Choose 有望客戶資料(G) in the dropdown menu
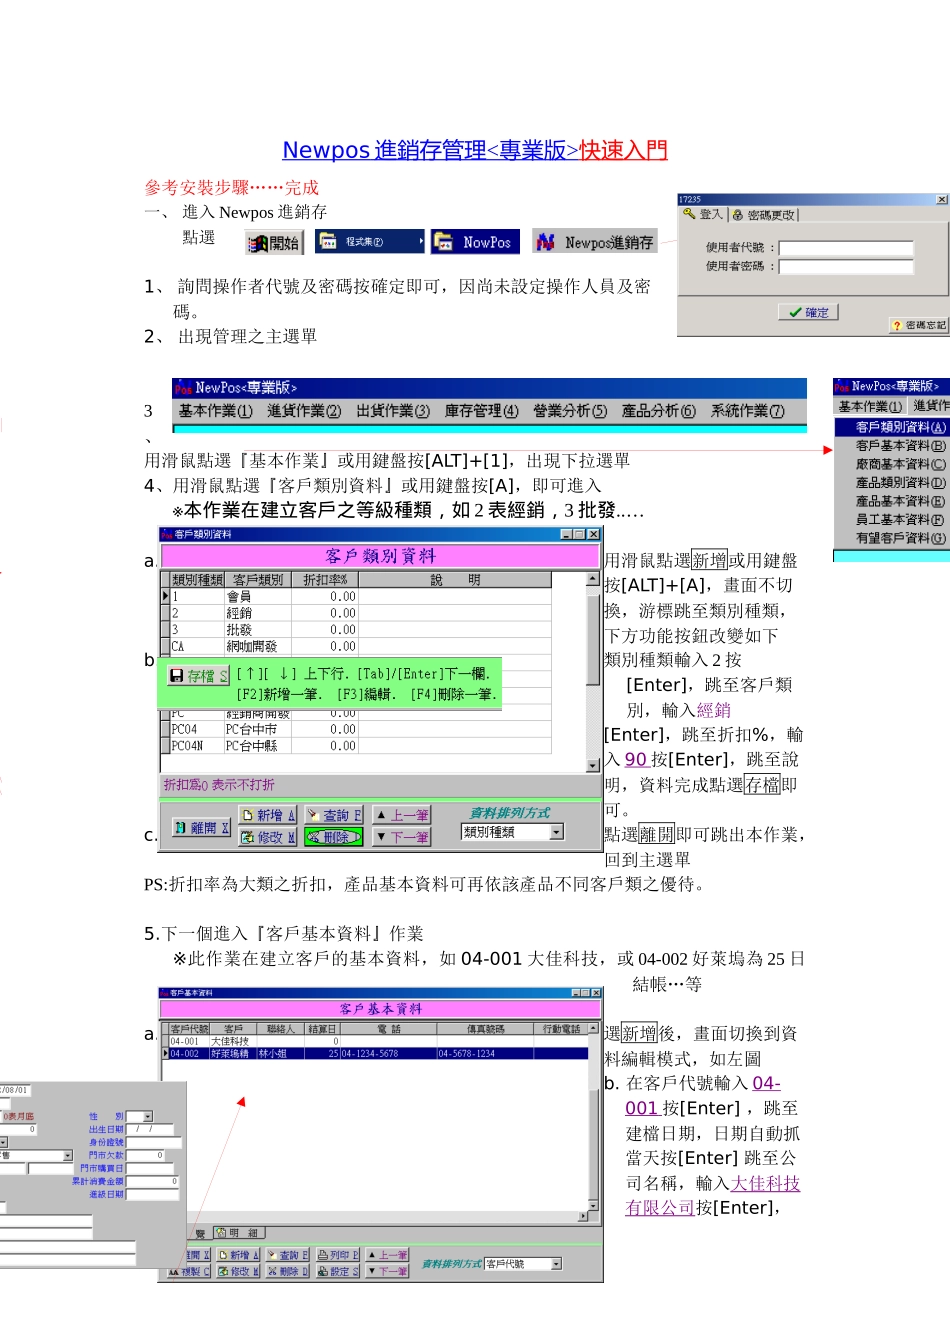Screen dimensions: 950x1344 pyautogui.click(x=892, y=538)
